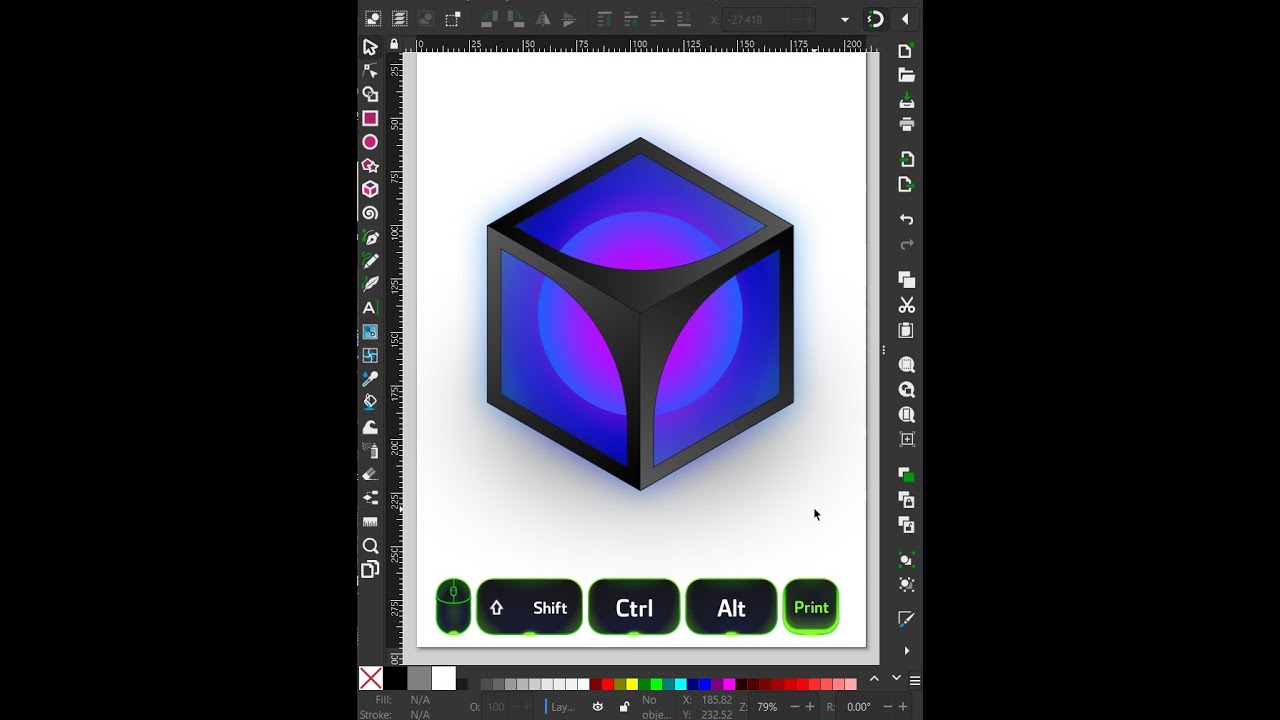The height and width of the screenshot is (720, 1280).
Task: Select the Rectangle tool
Action: click(370, 118)
